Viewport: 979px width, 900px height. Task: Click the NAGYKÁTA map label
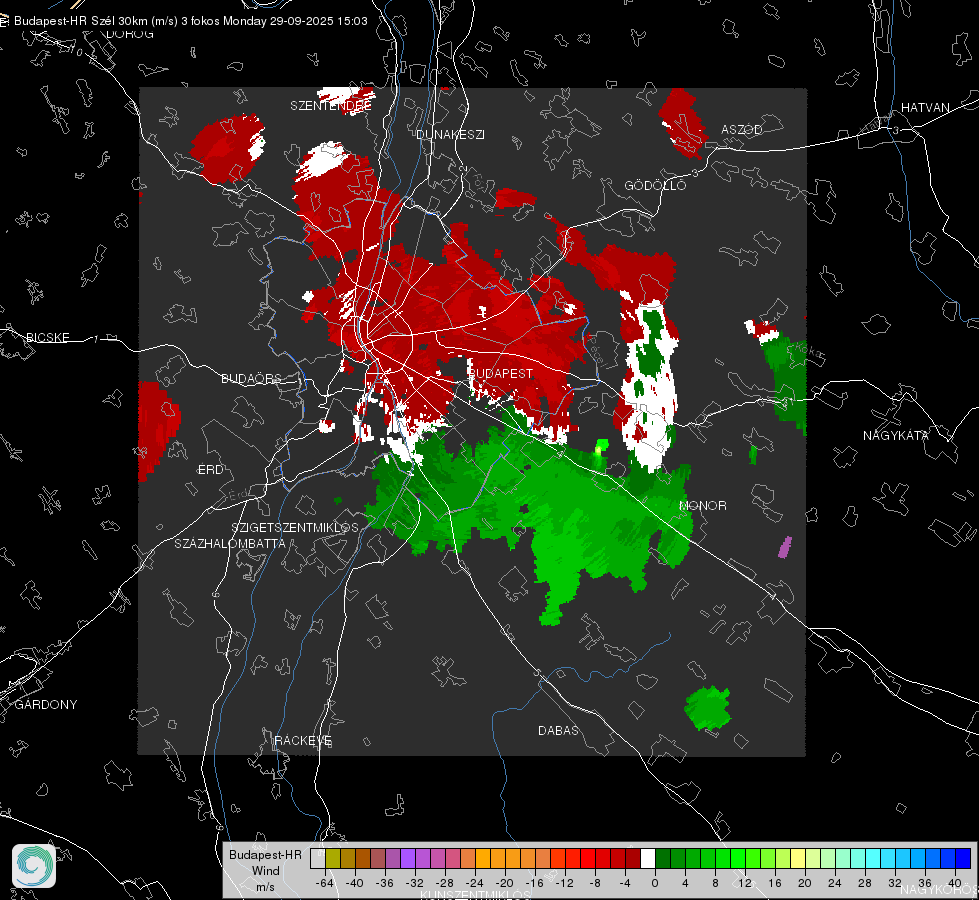pos(896,435)
